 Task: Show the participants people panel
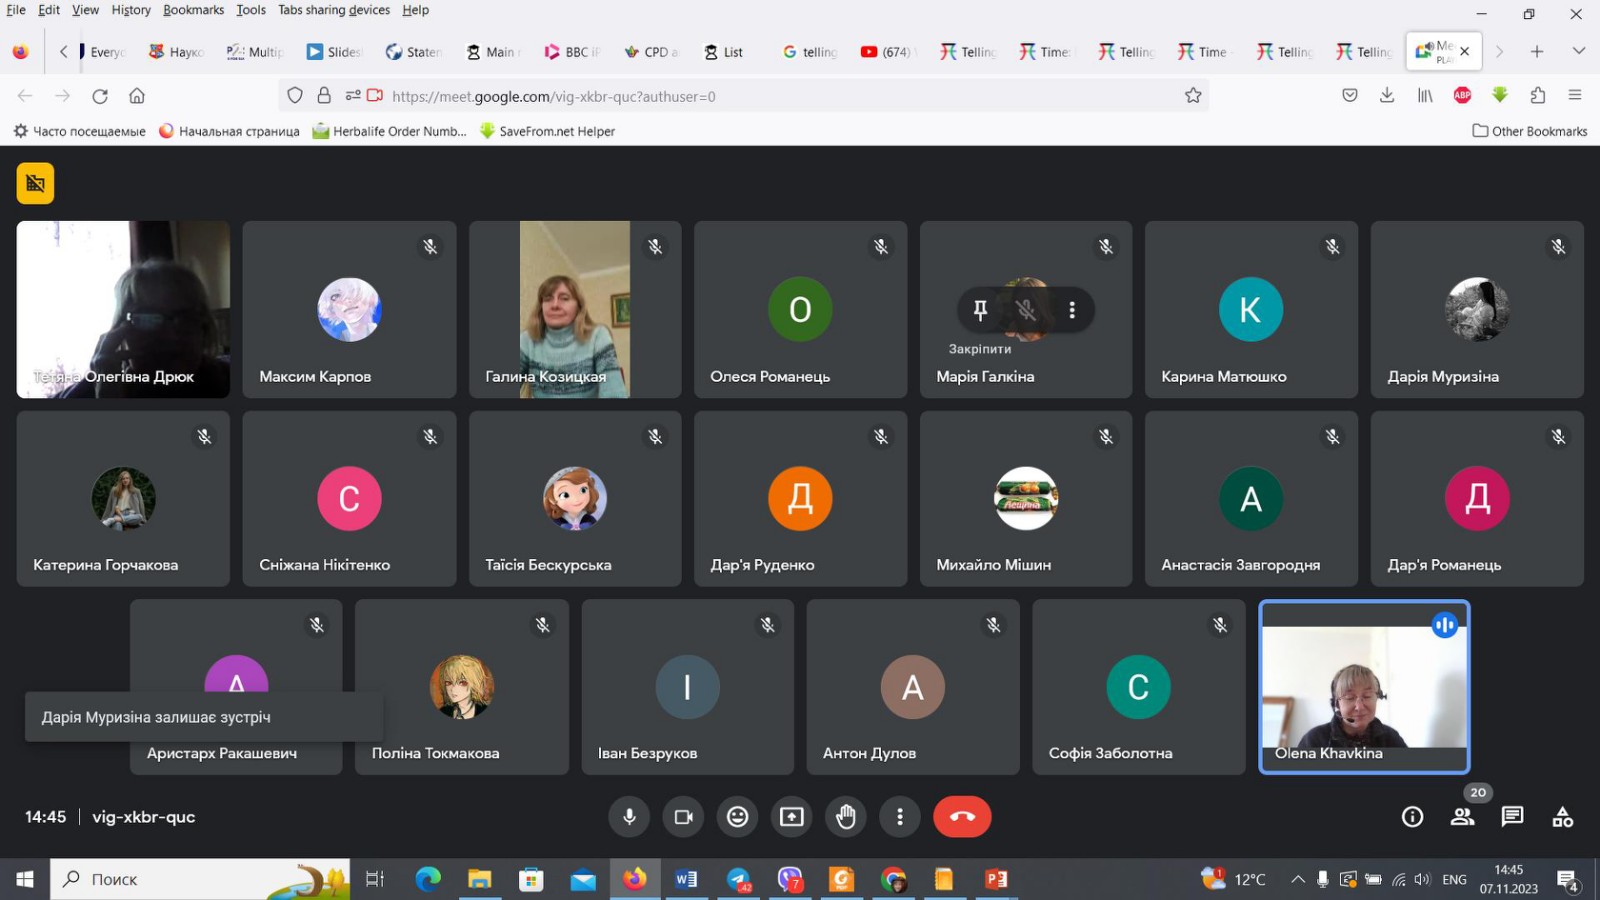coord(1462,817)
